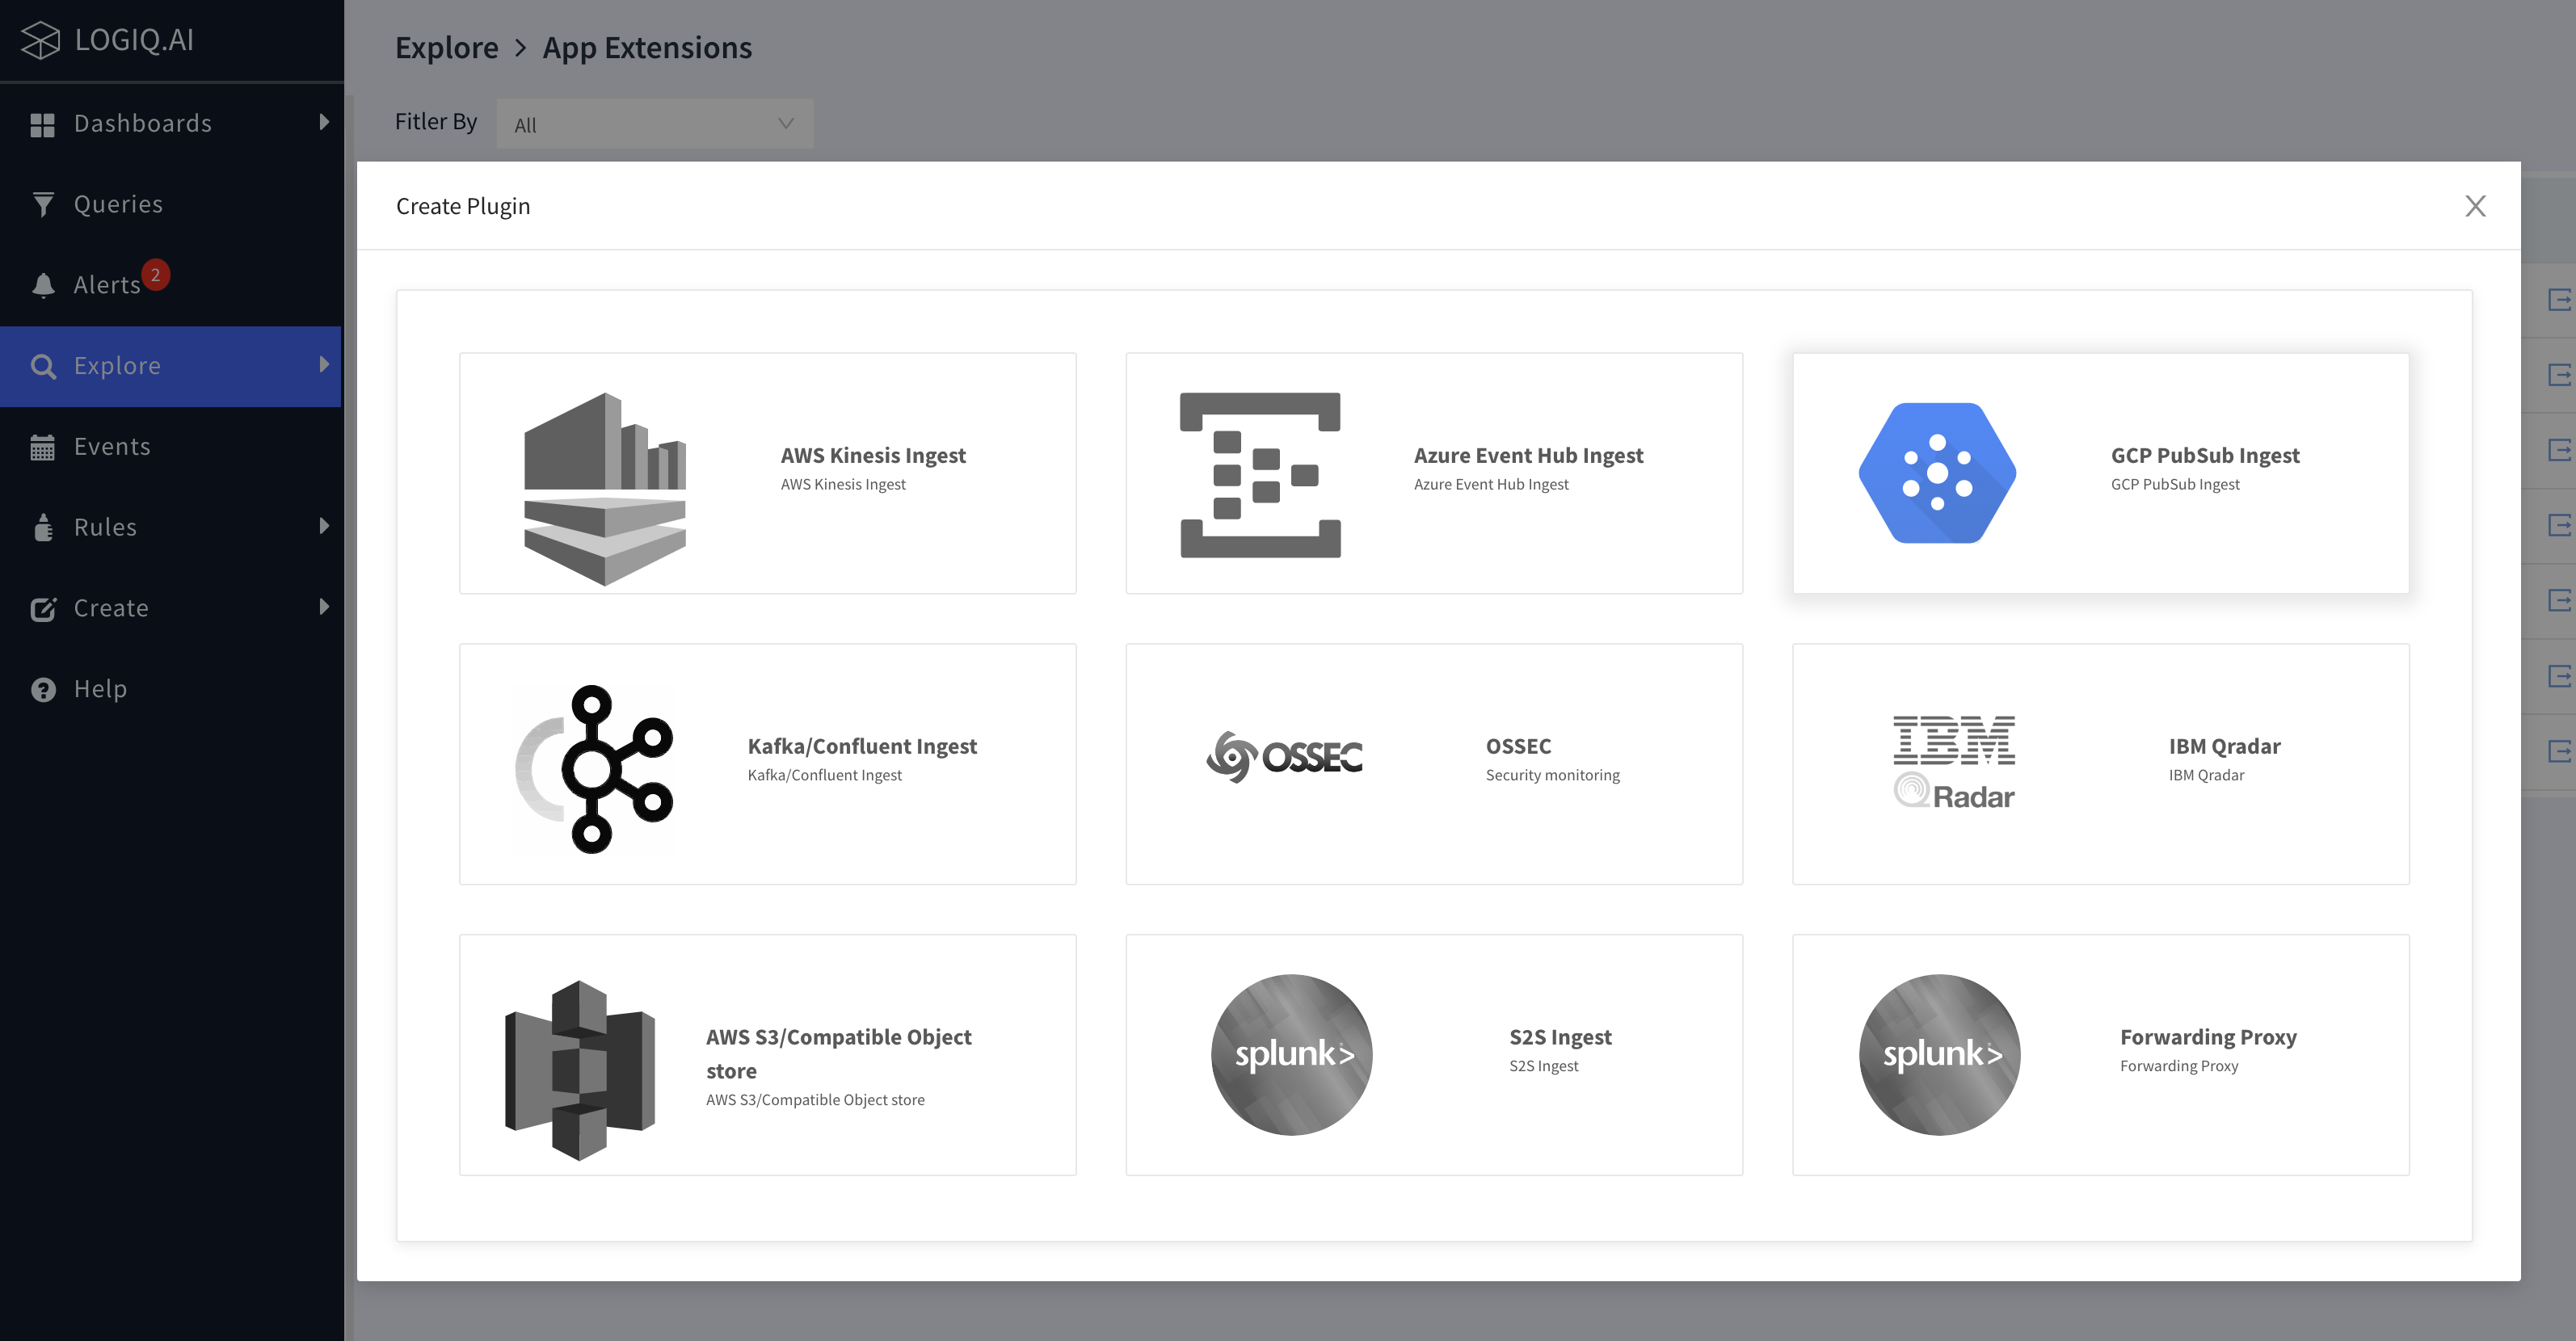Click the OSSEC logo

coord(1284,757)
